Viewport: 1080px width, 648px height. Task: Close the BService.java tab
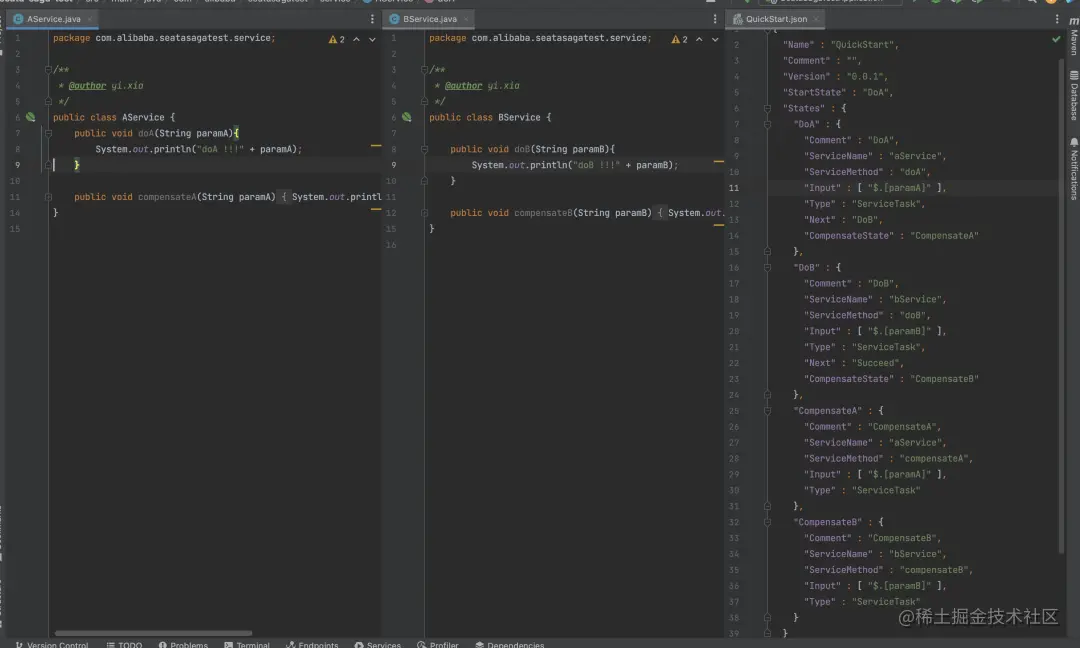coord(466,19)
